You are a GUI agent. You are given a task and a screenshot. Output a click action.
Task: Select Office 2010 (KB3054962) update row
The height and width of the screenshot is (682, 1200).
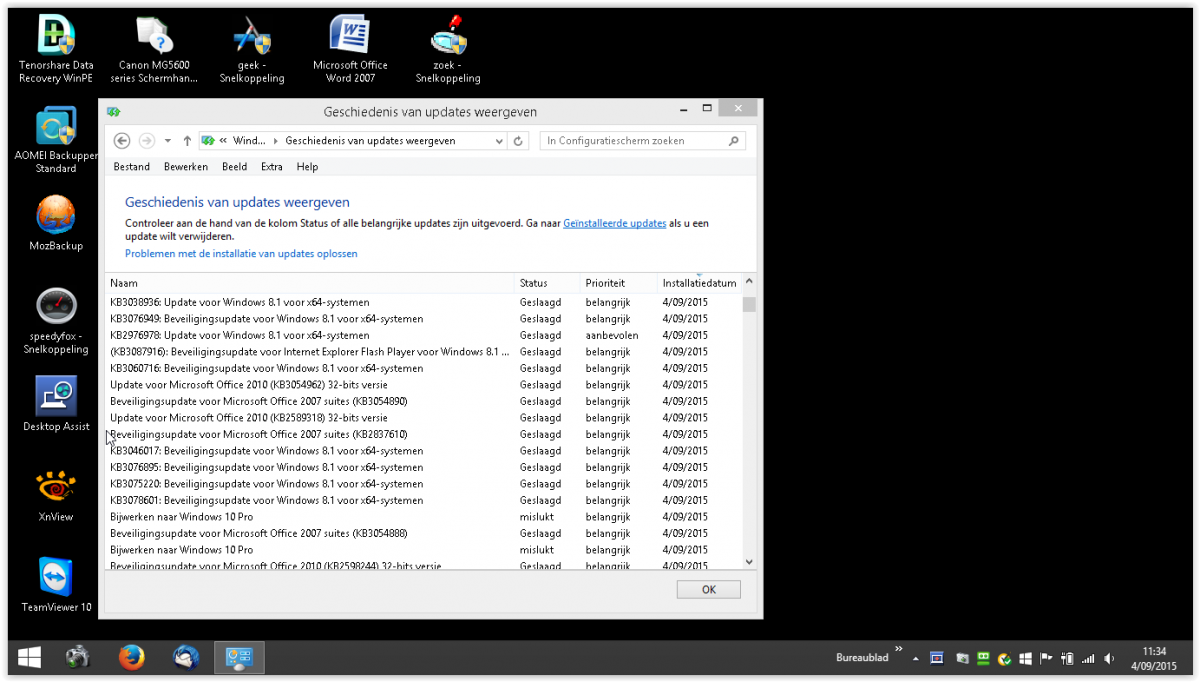[x=424, y=385]
